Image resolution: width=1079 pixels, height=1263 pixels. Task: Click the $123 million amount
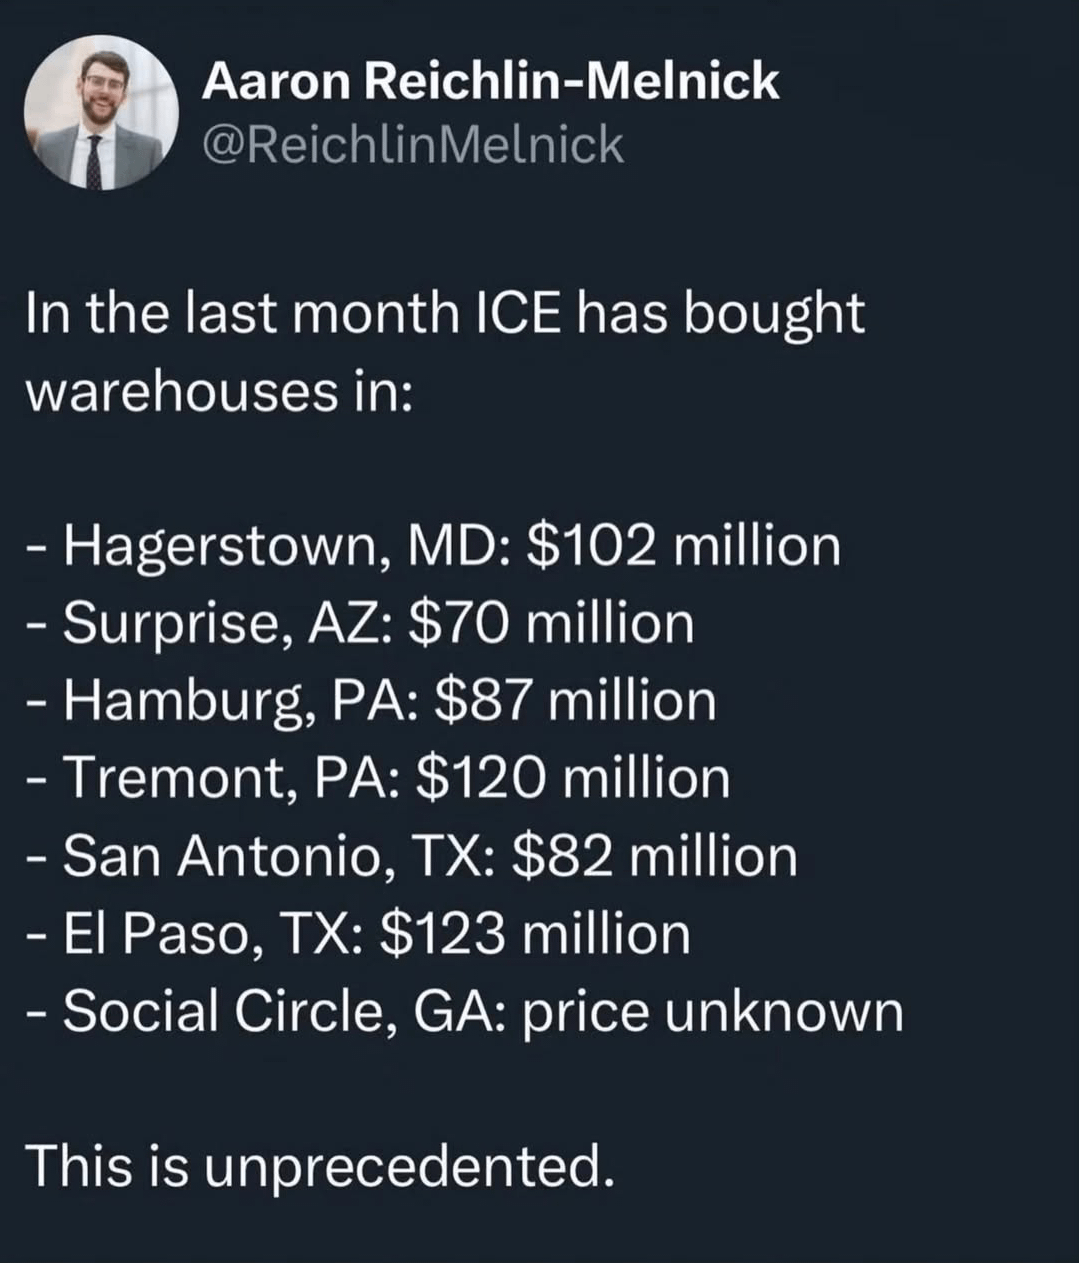pos(536,935)
